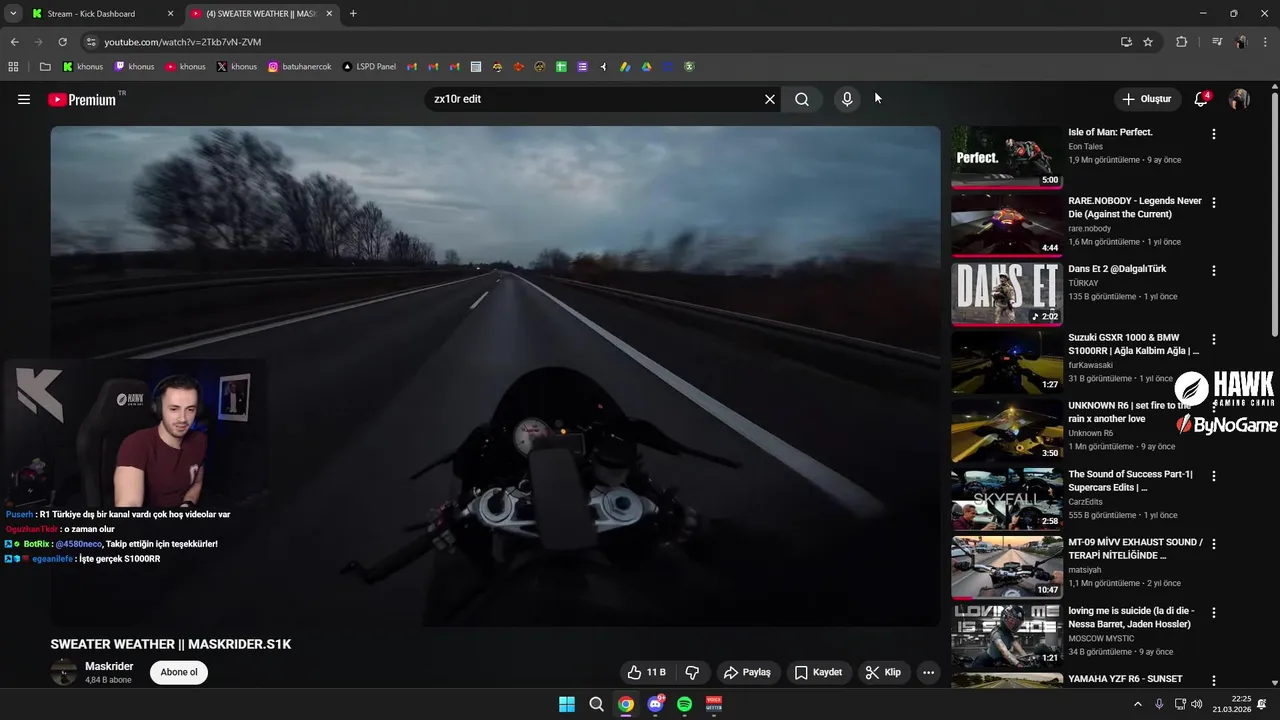Open options for loving me is suicide
The width and height of the screenshot is (1280, 720).
tap(1214, 613)
